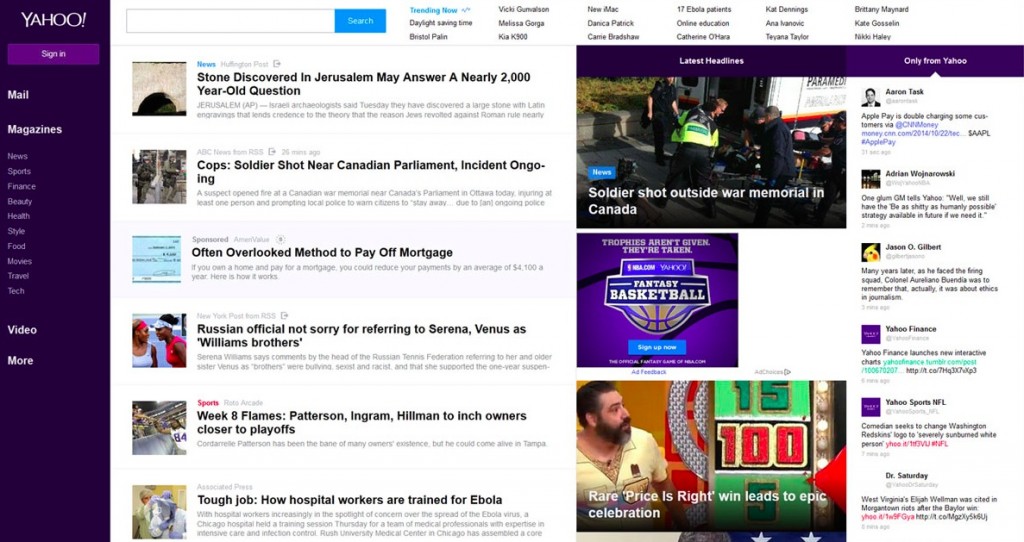Image resolution: width=1024 pixels, height=542 pixels.
Task: Open Week 8 Flames headline
Action: [362, 422]
